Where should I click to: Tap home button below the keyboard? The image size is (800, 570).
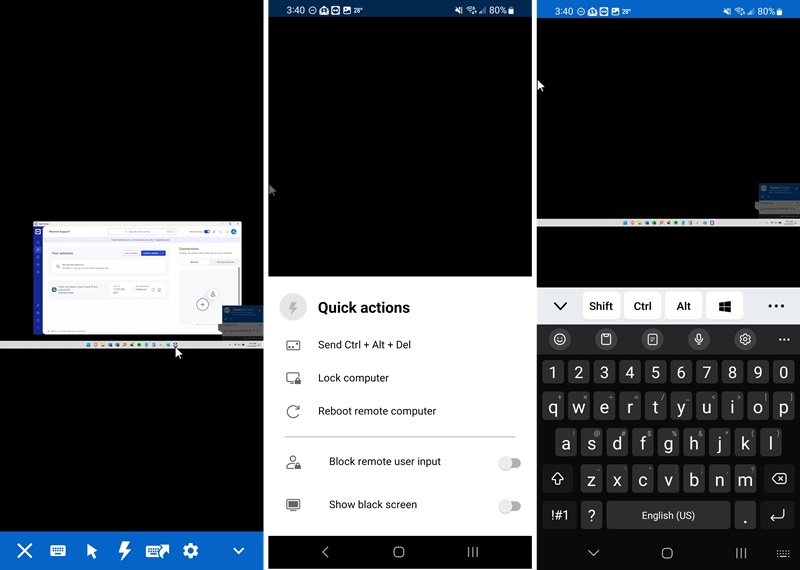pos(667,553)
